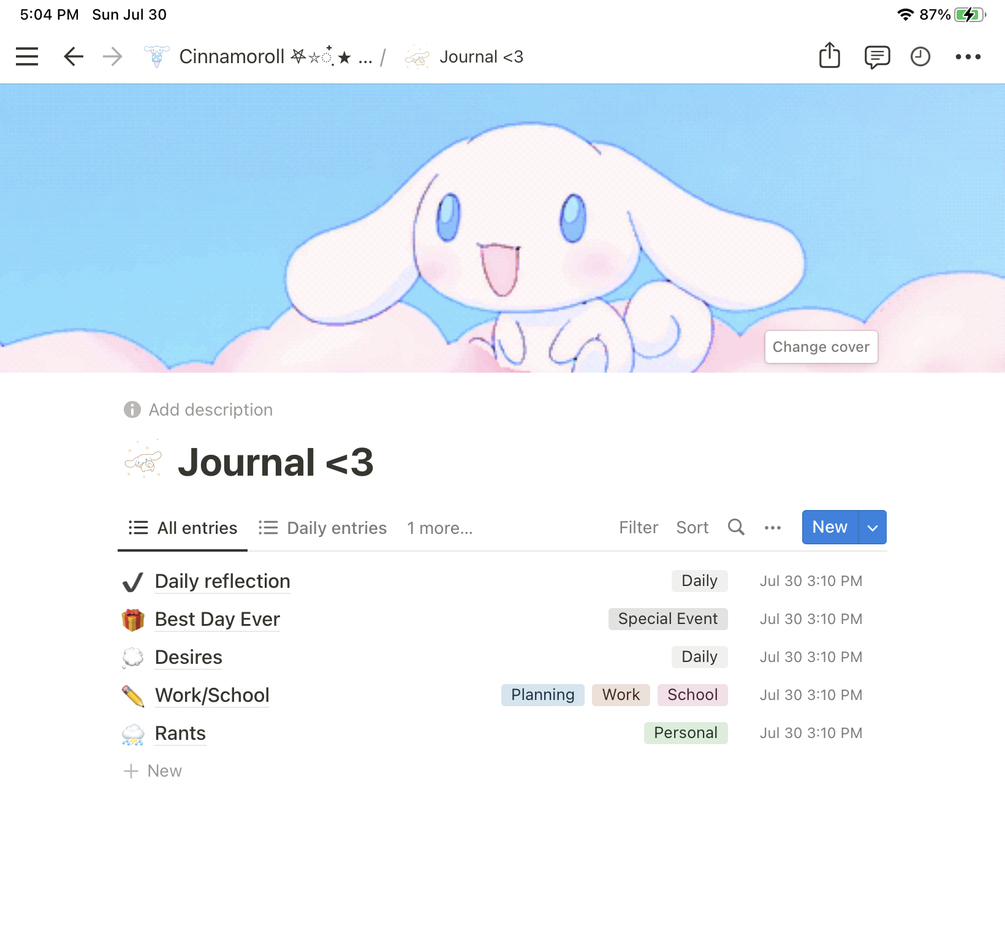The height and width of the screenshot is (936, 1005).
Task: Click the Change cover button
Action: click(821, 347)
